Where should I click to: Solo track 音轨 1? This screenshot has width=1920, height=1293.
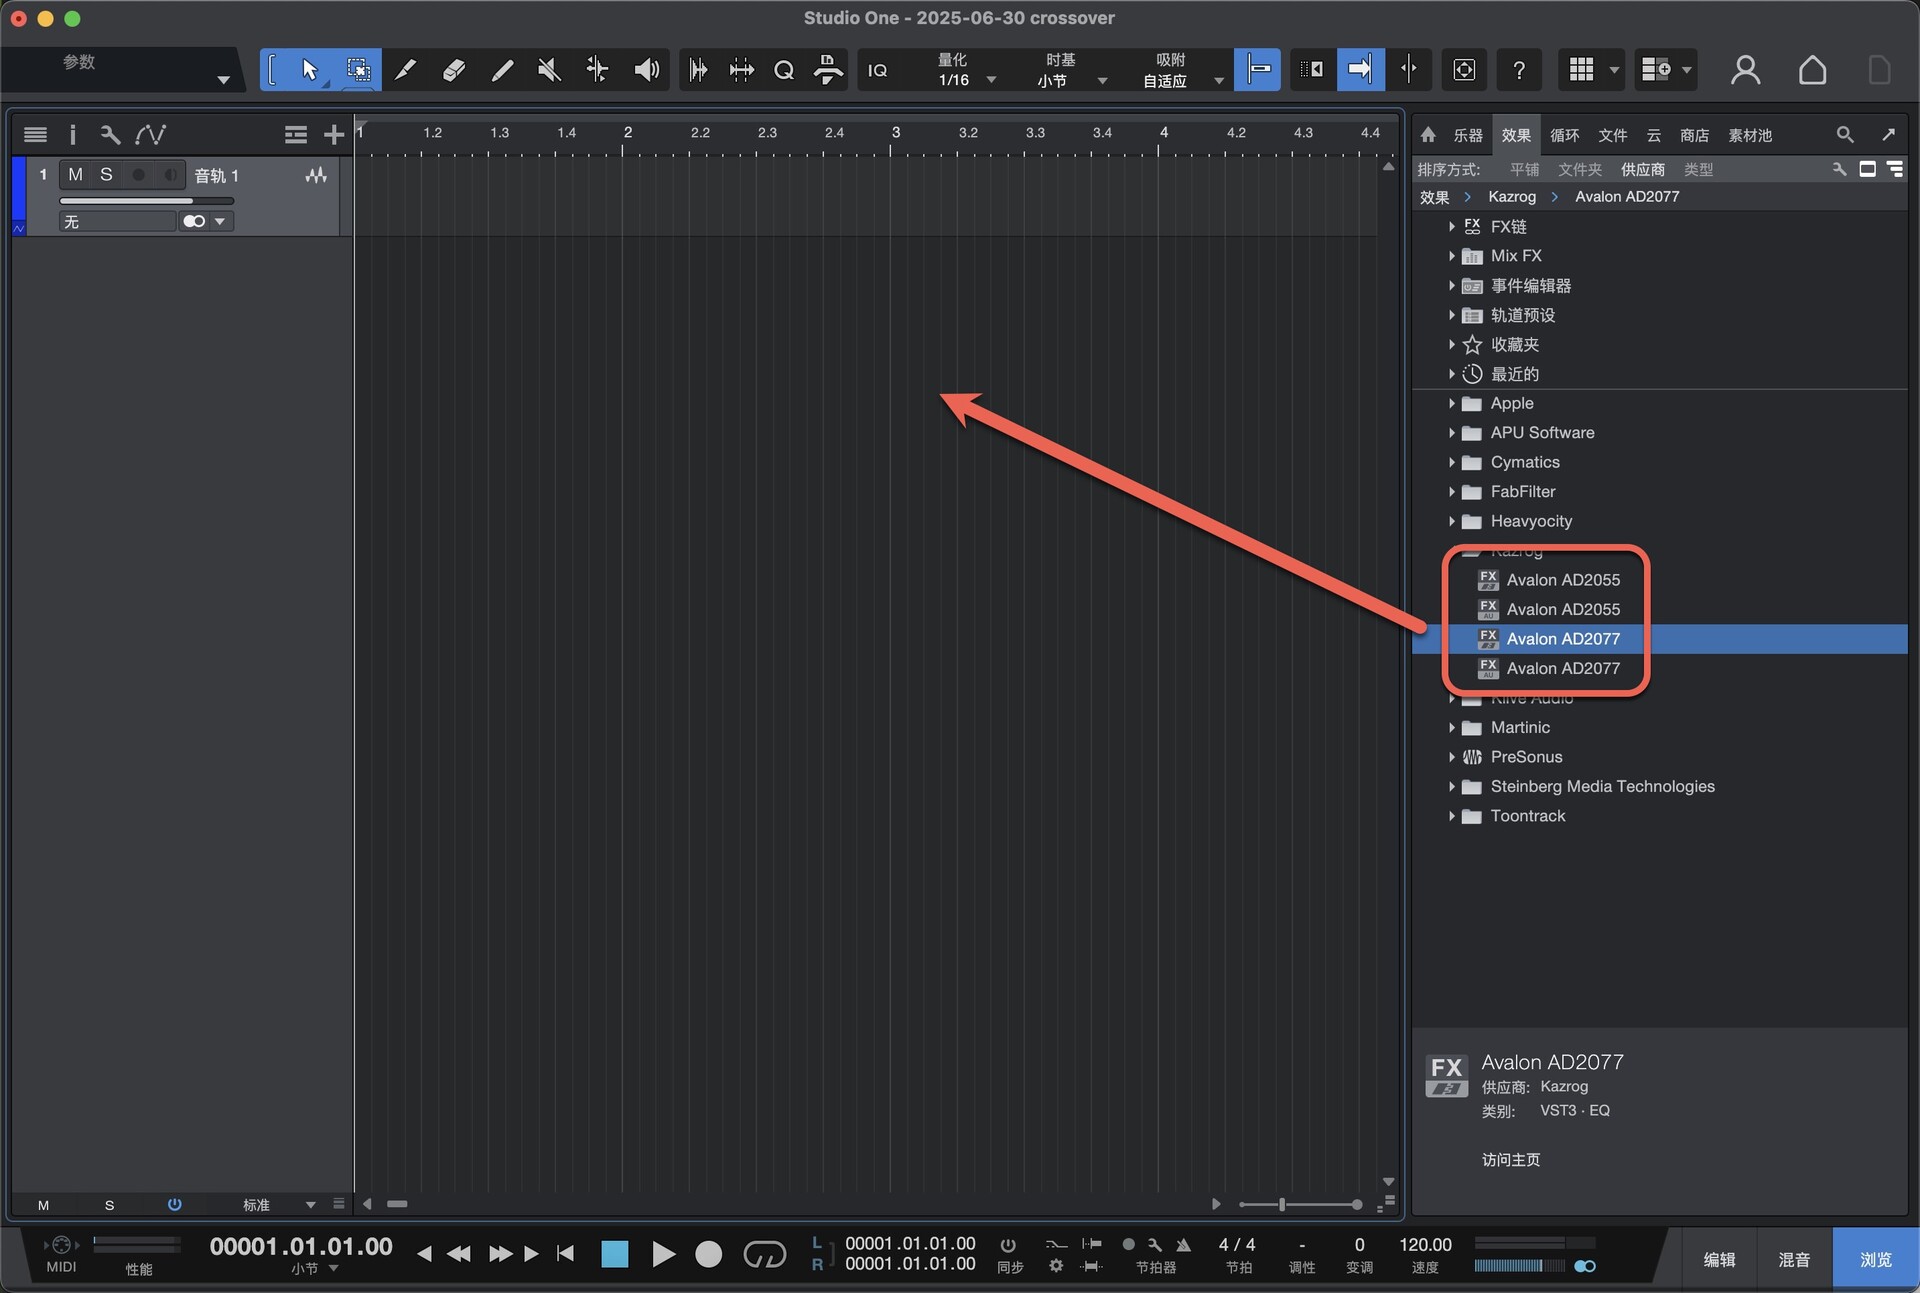pos(106,175)
